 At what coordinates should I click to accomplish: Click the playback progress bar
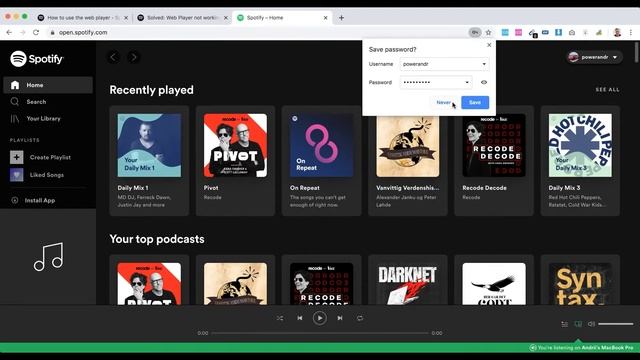click(320, 333)
